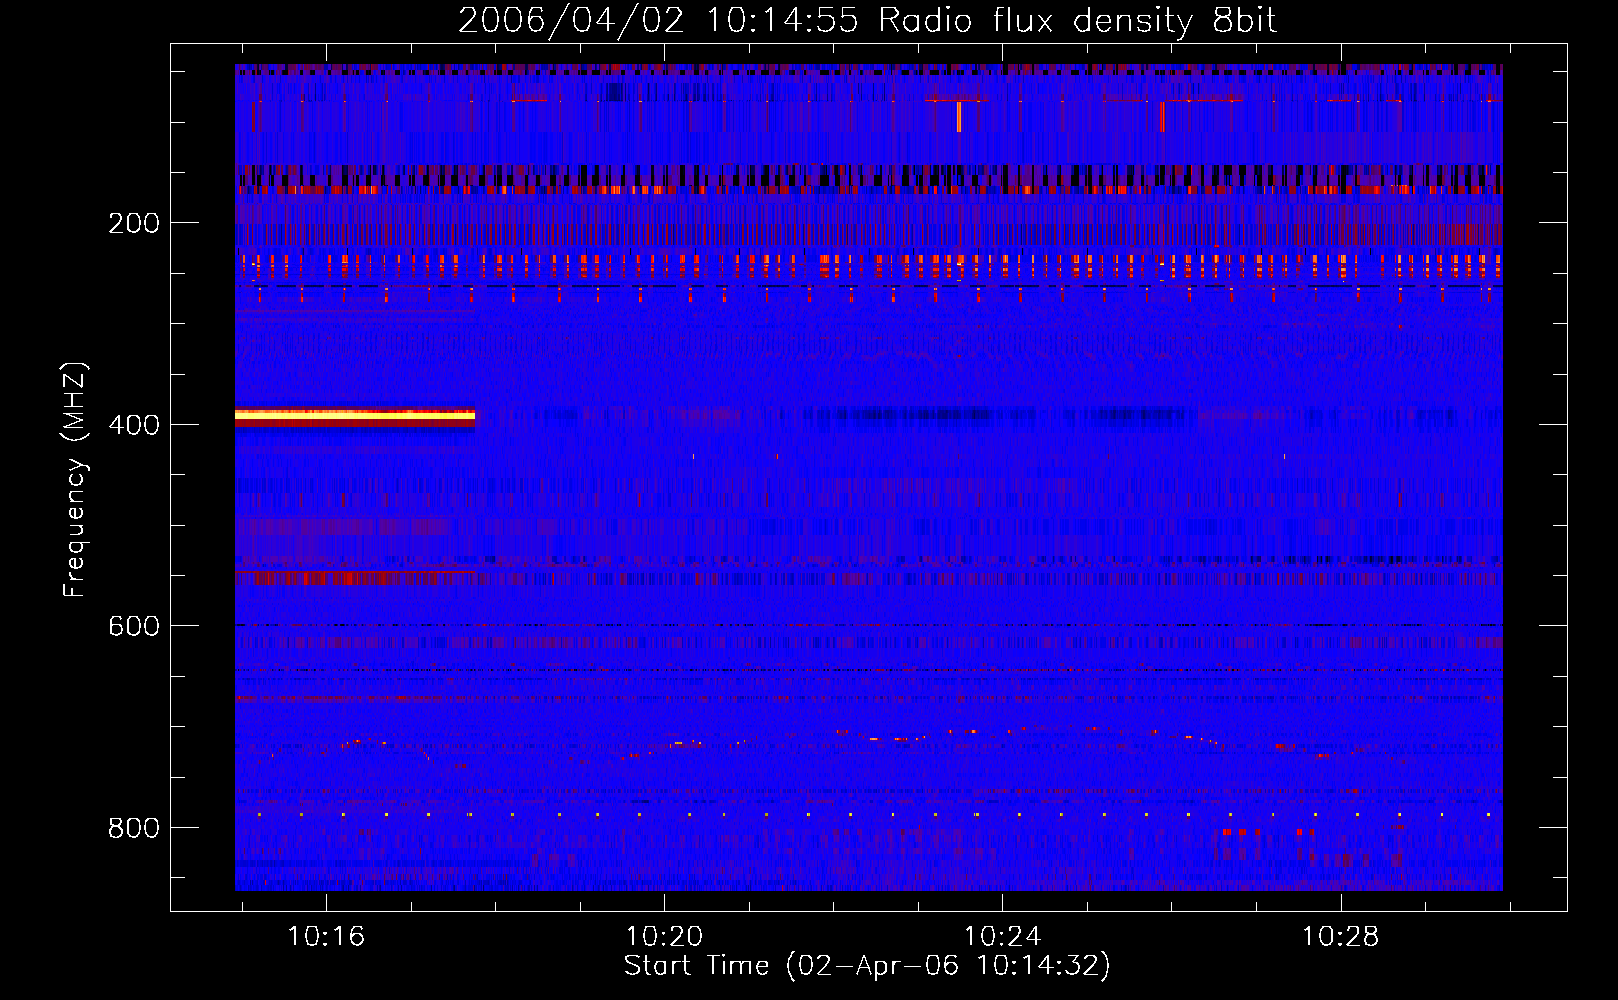Click the 10:28 time tick label
1618x1000 pixels.
1340,937
